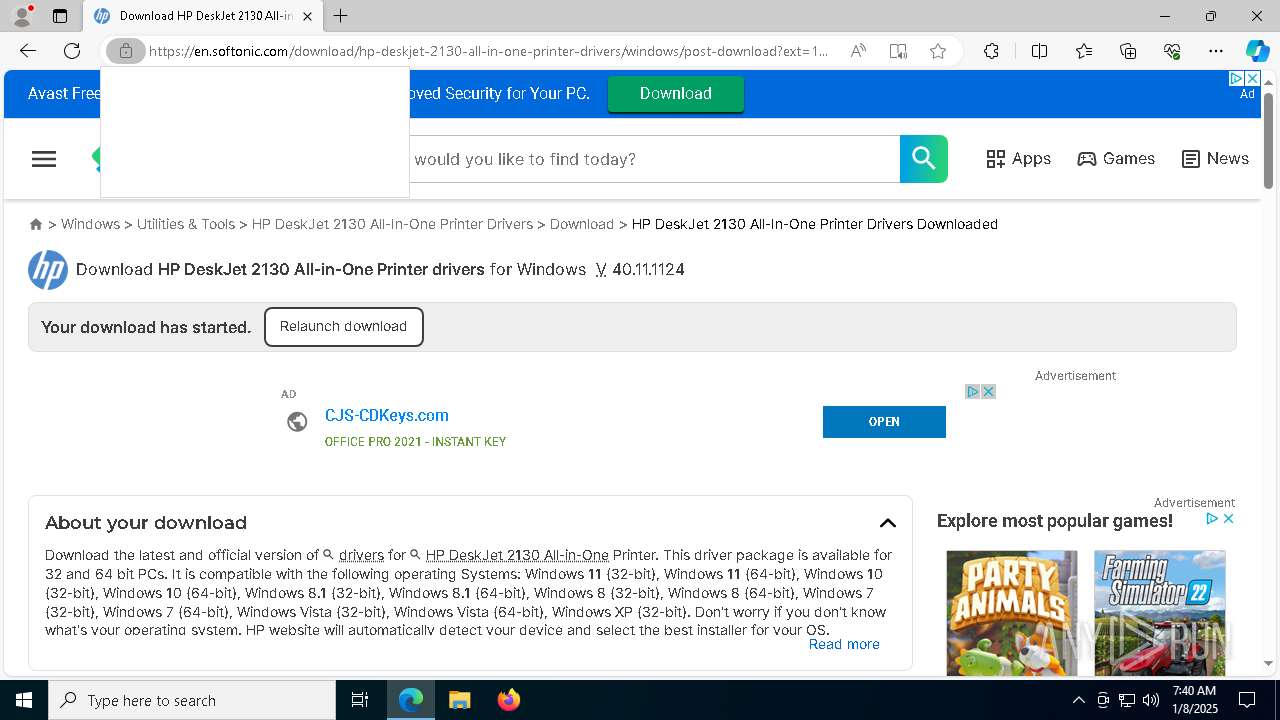
Task: Go to Softonic home breadcrumb icon
Action: [x=36, y=224]
